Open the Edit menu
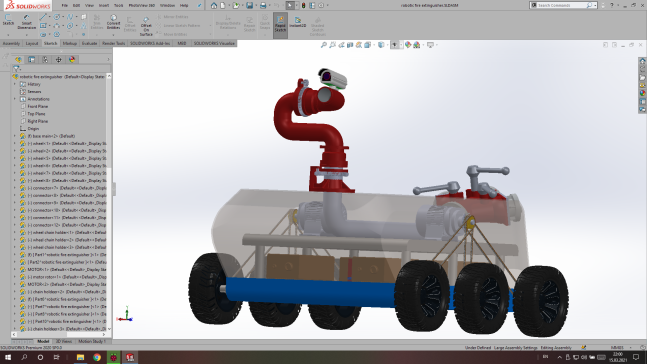This screenshot has height=364, width=647. (x=76, y=5)
